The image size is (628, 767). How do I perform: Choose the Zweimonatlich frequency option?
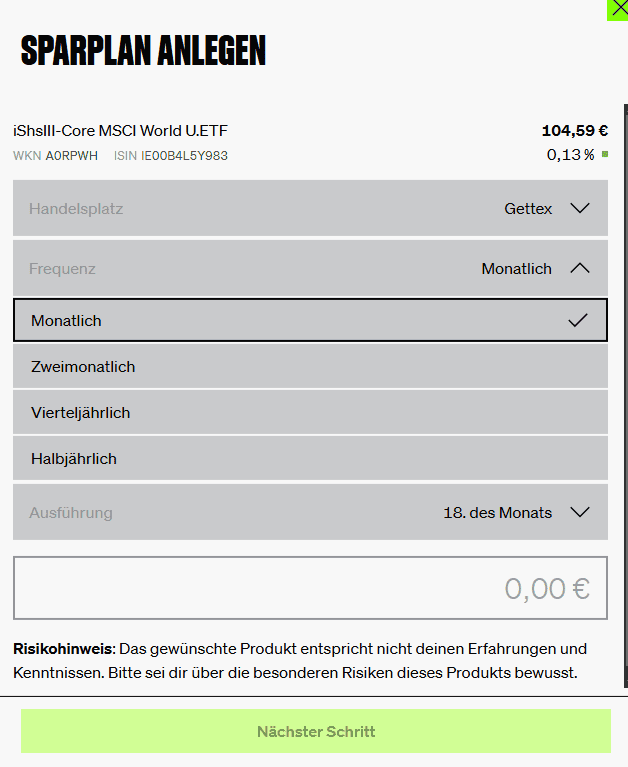click(311, 366)
